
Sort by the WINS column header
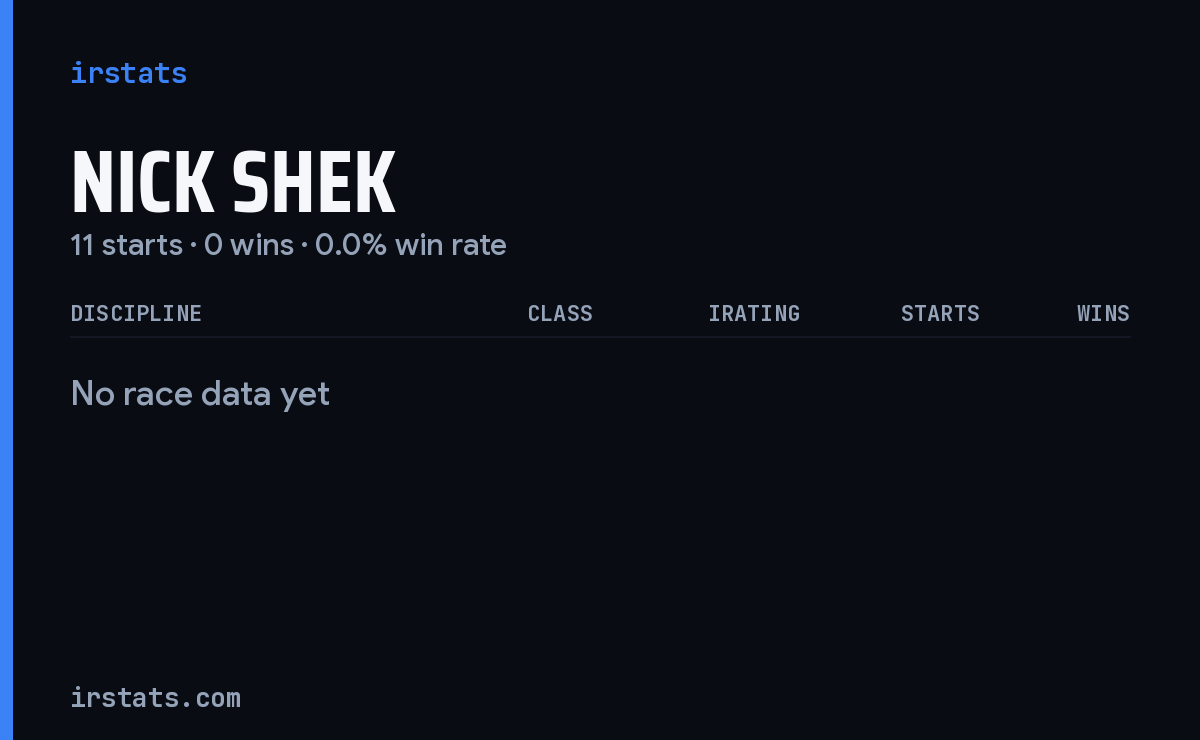(x=1103, y=314)
